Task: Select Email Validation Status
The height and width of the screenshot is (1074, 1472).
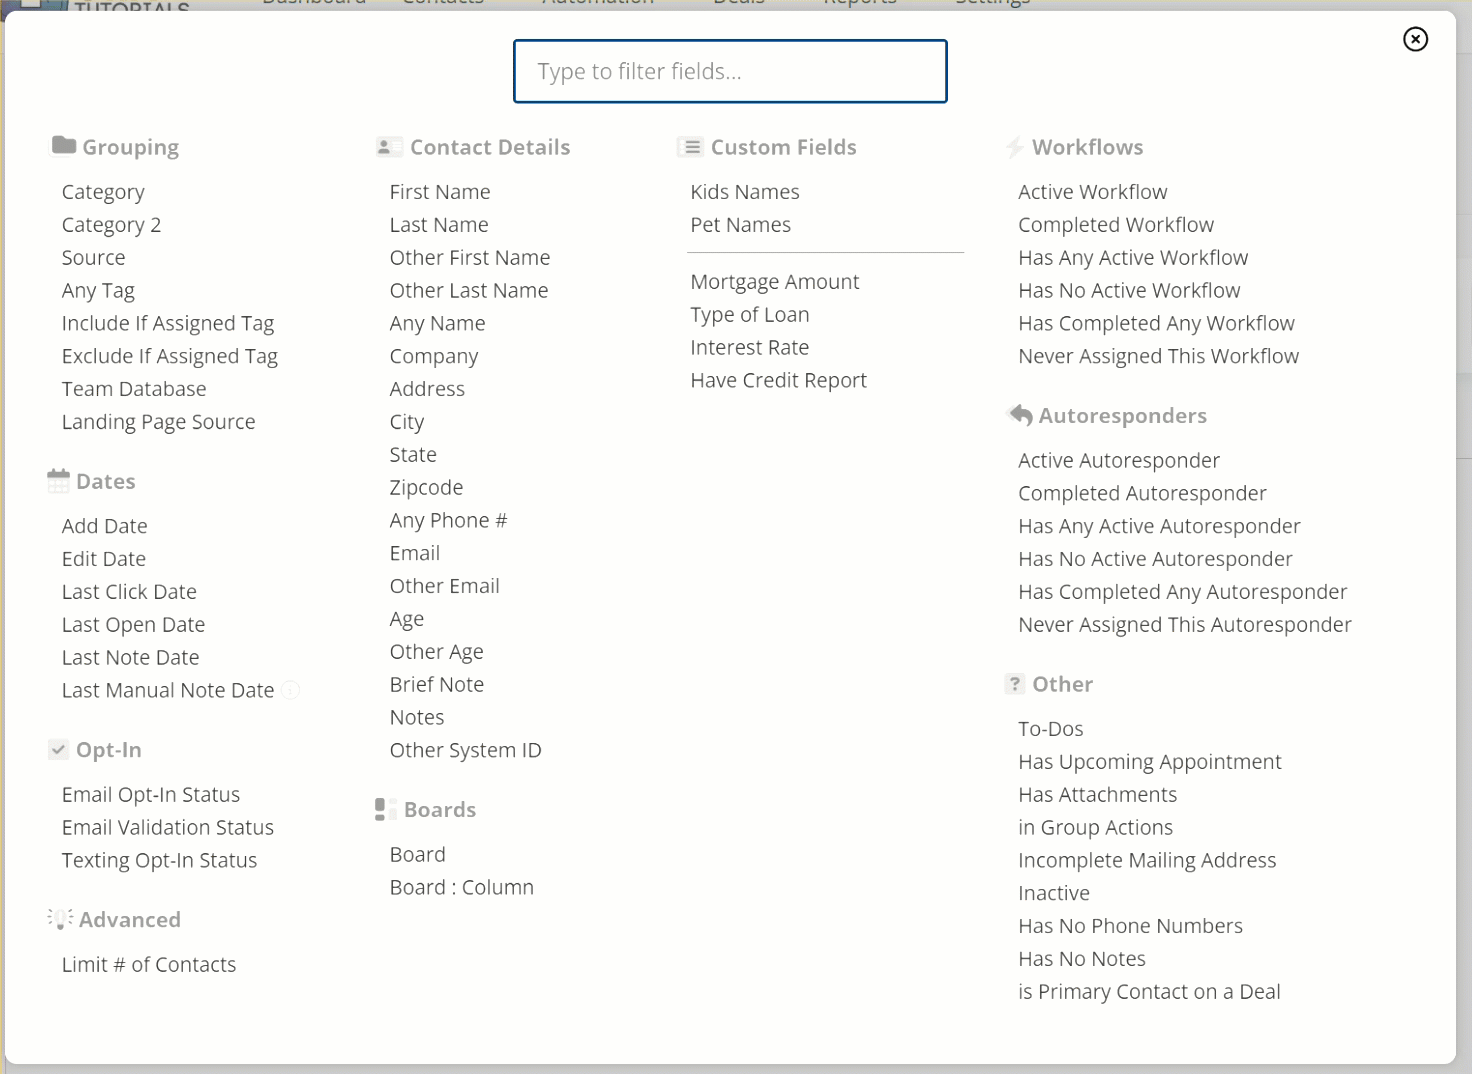Action: pos(168,828)
